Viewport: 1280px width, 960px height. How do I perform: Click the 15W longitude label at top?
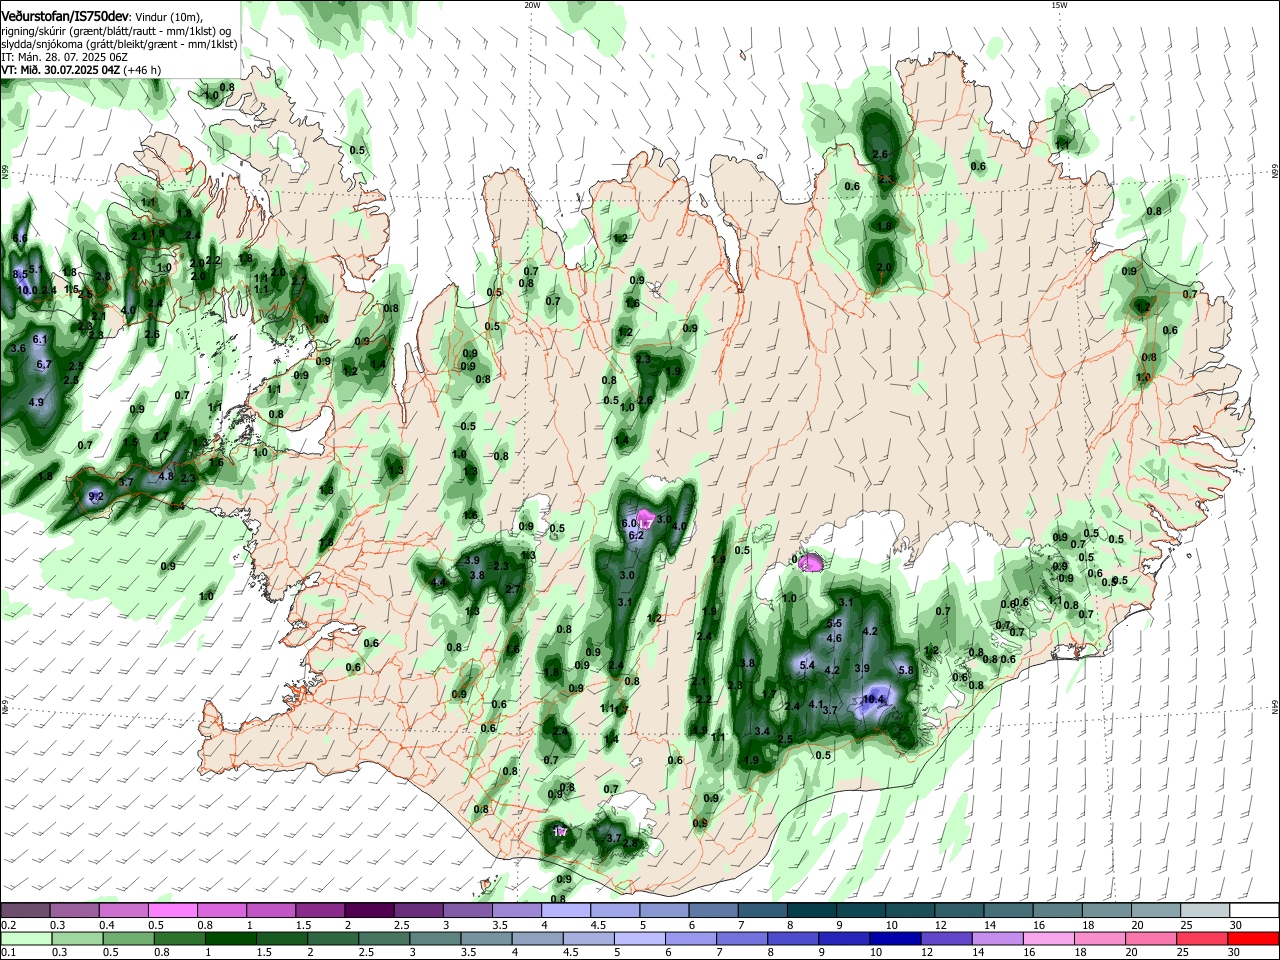click(1059, 5)
